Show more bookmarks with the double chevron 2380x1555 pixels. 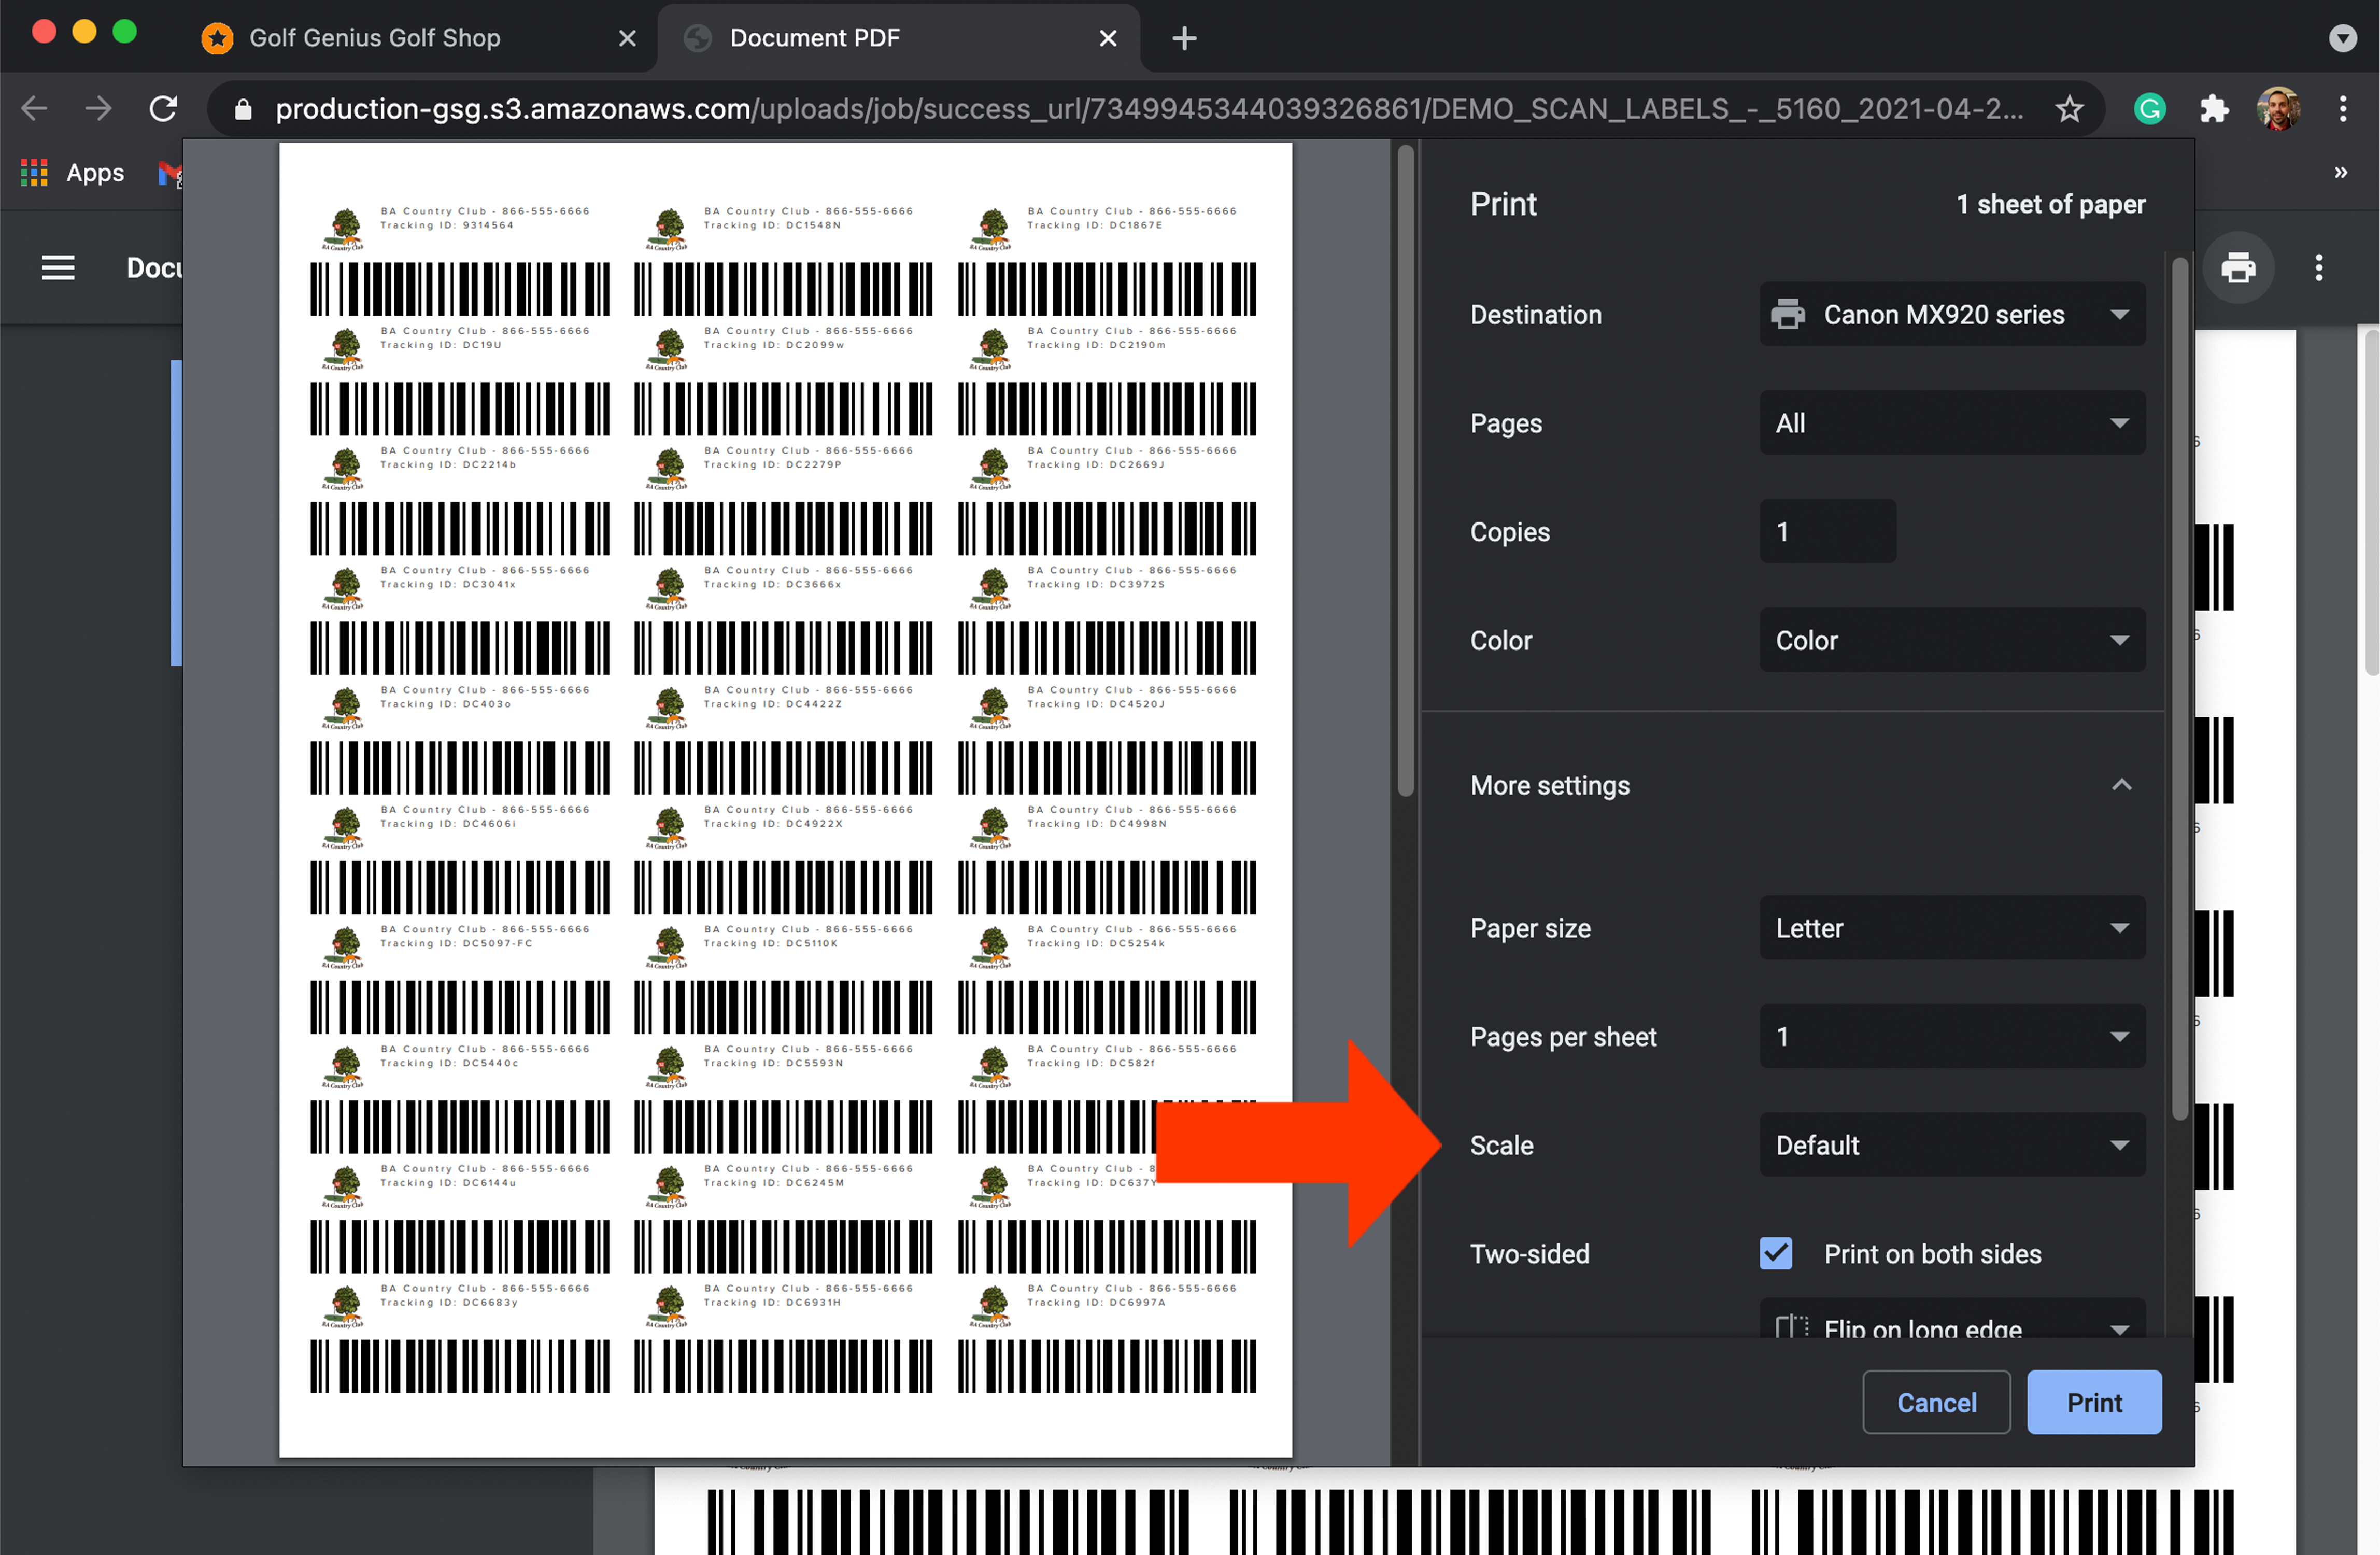pyautogui.click(x=2340, y=172)
